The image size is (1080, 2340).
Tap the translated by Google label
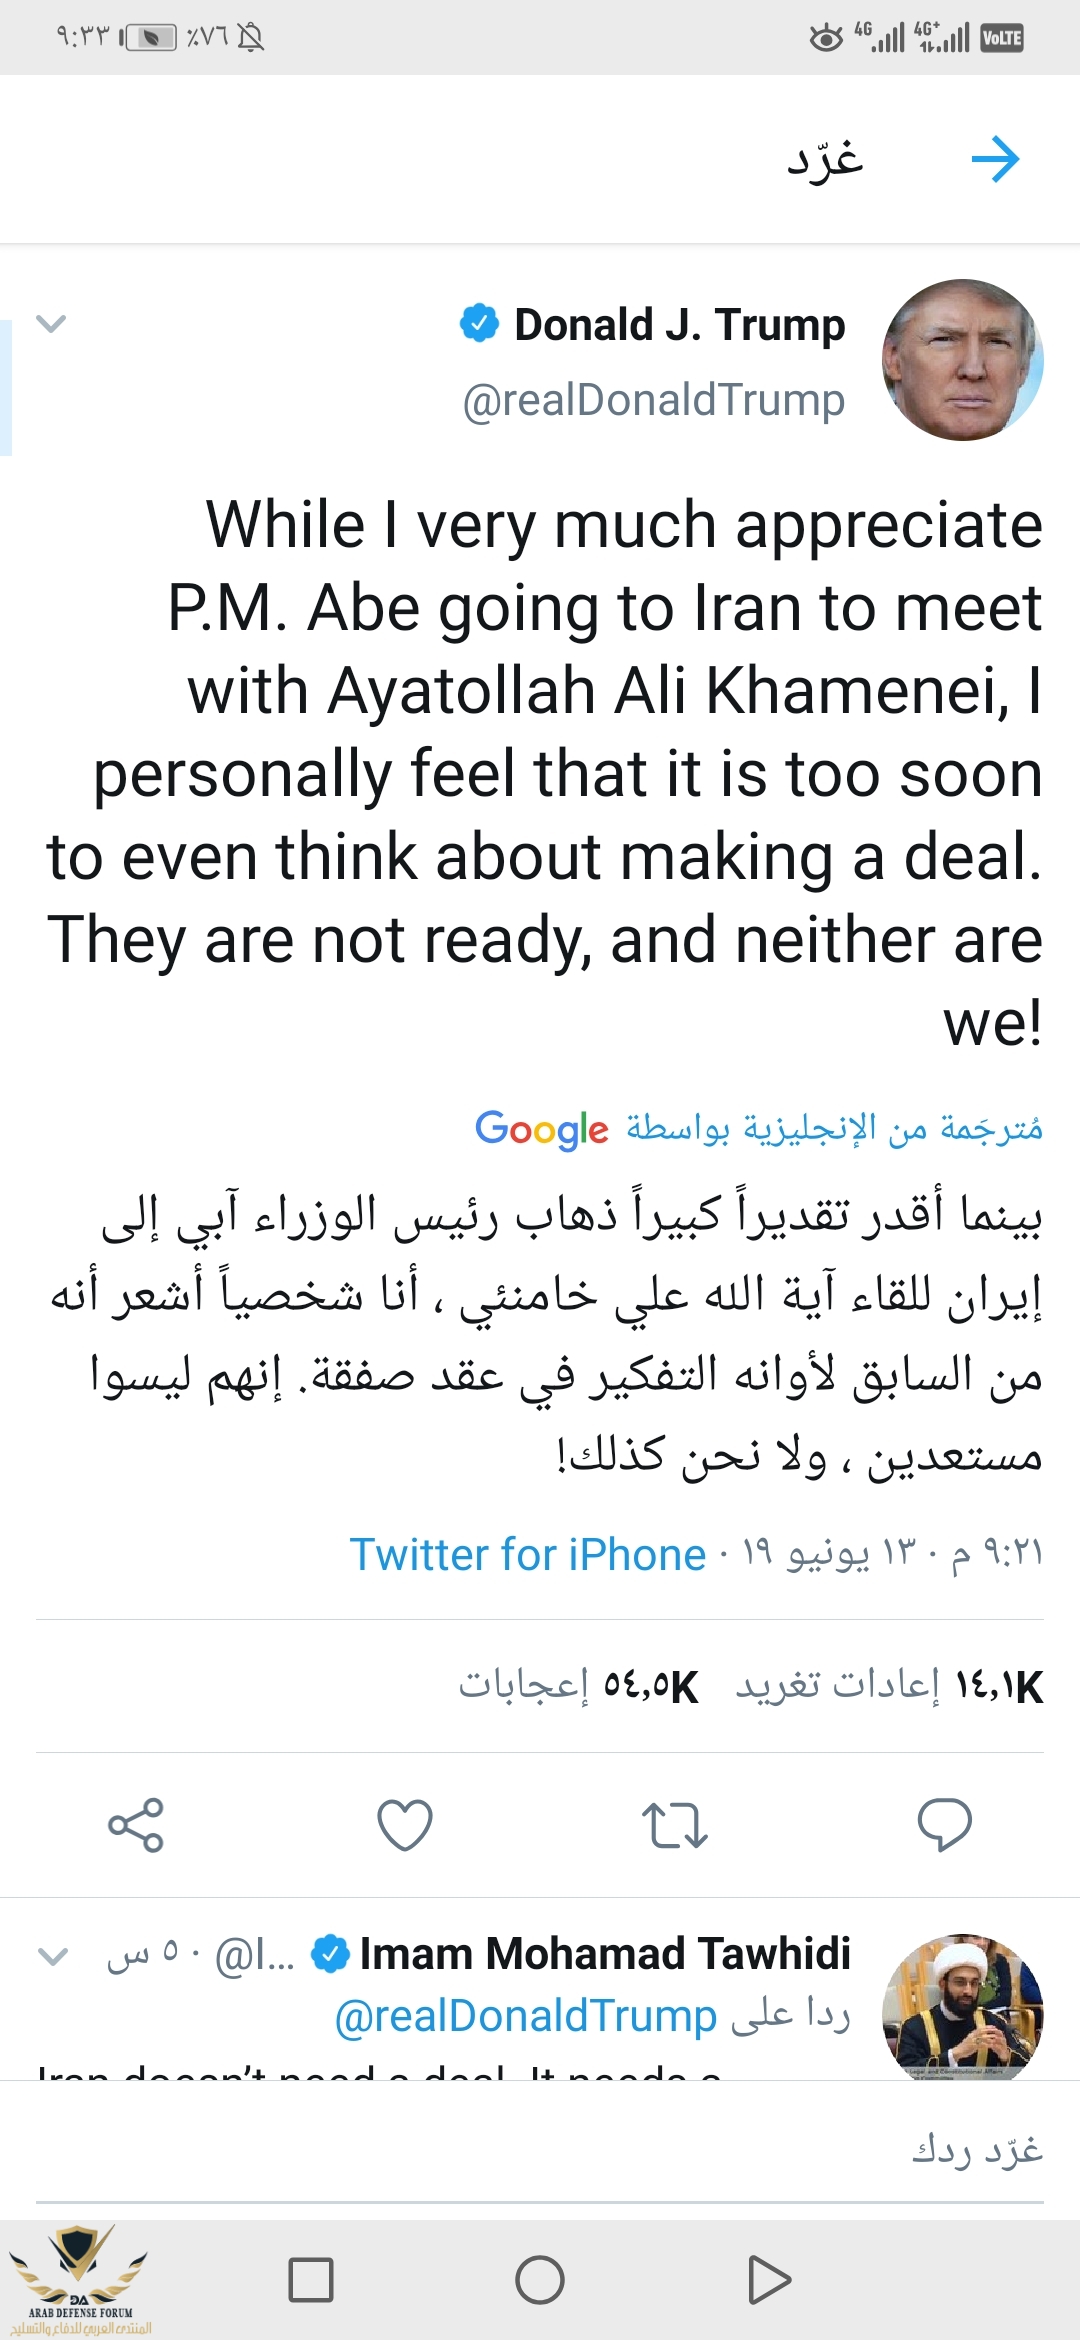click(x=758, y=1129)
